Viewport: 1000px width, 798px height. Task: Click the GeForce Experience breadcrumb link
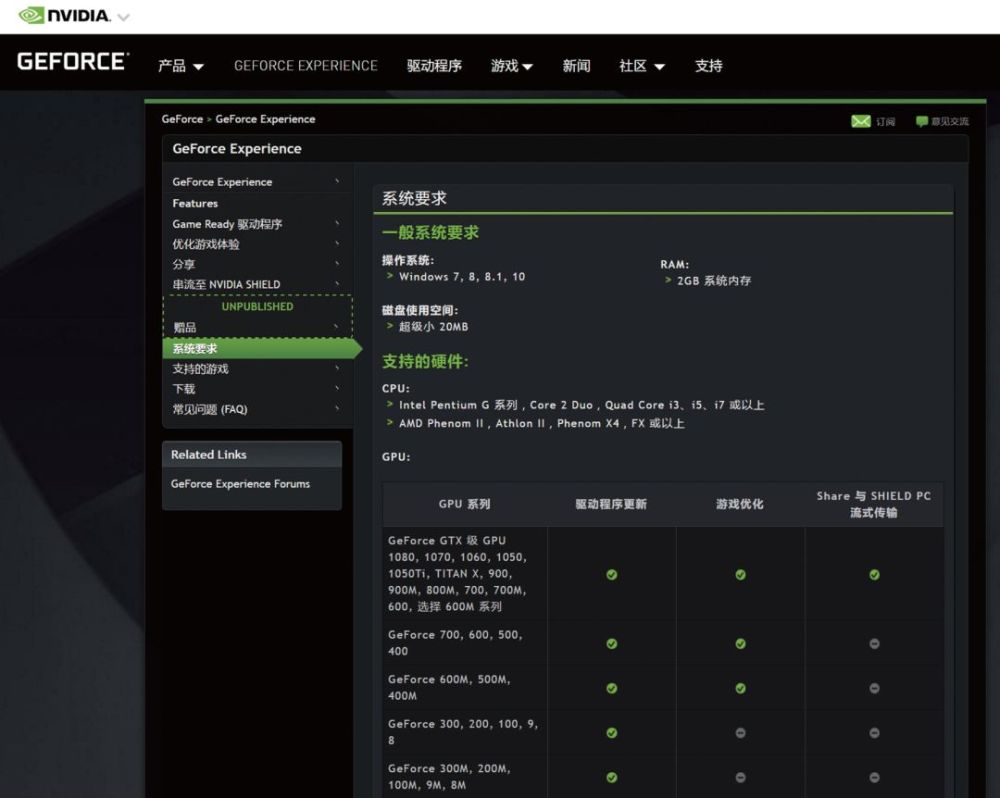(265, 119)
